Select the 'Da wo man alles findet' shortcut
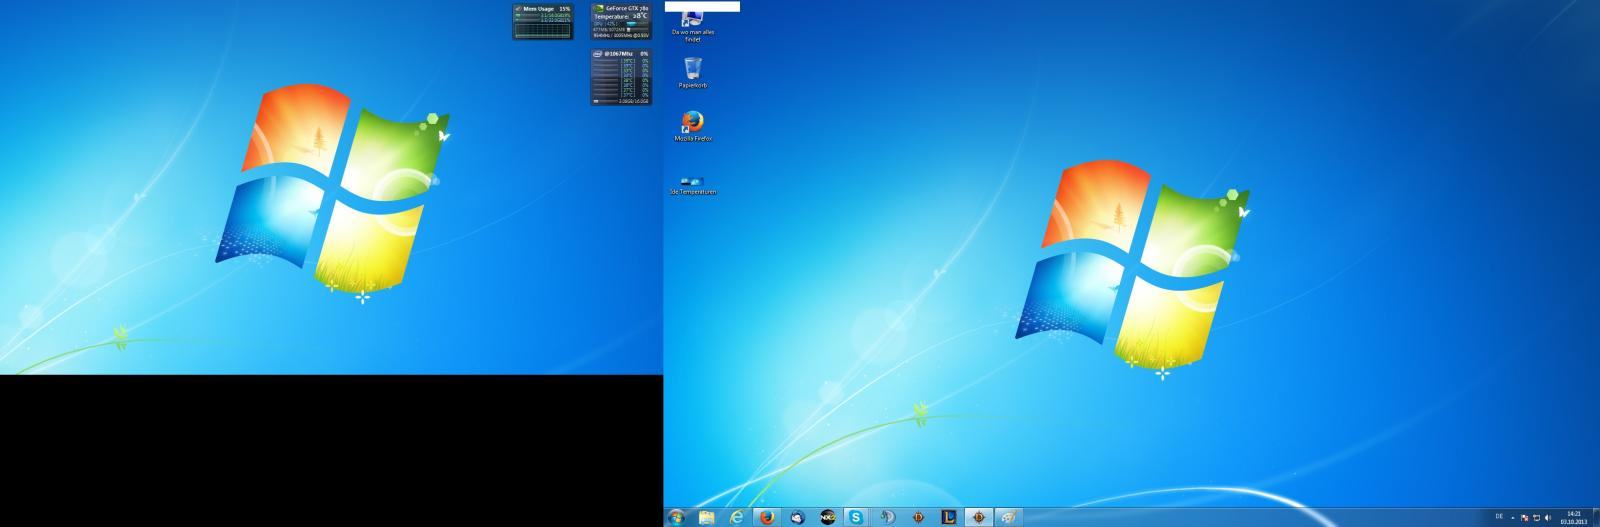This screenshot has width=1600, height=527. (693, 28)
